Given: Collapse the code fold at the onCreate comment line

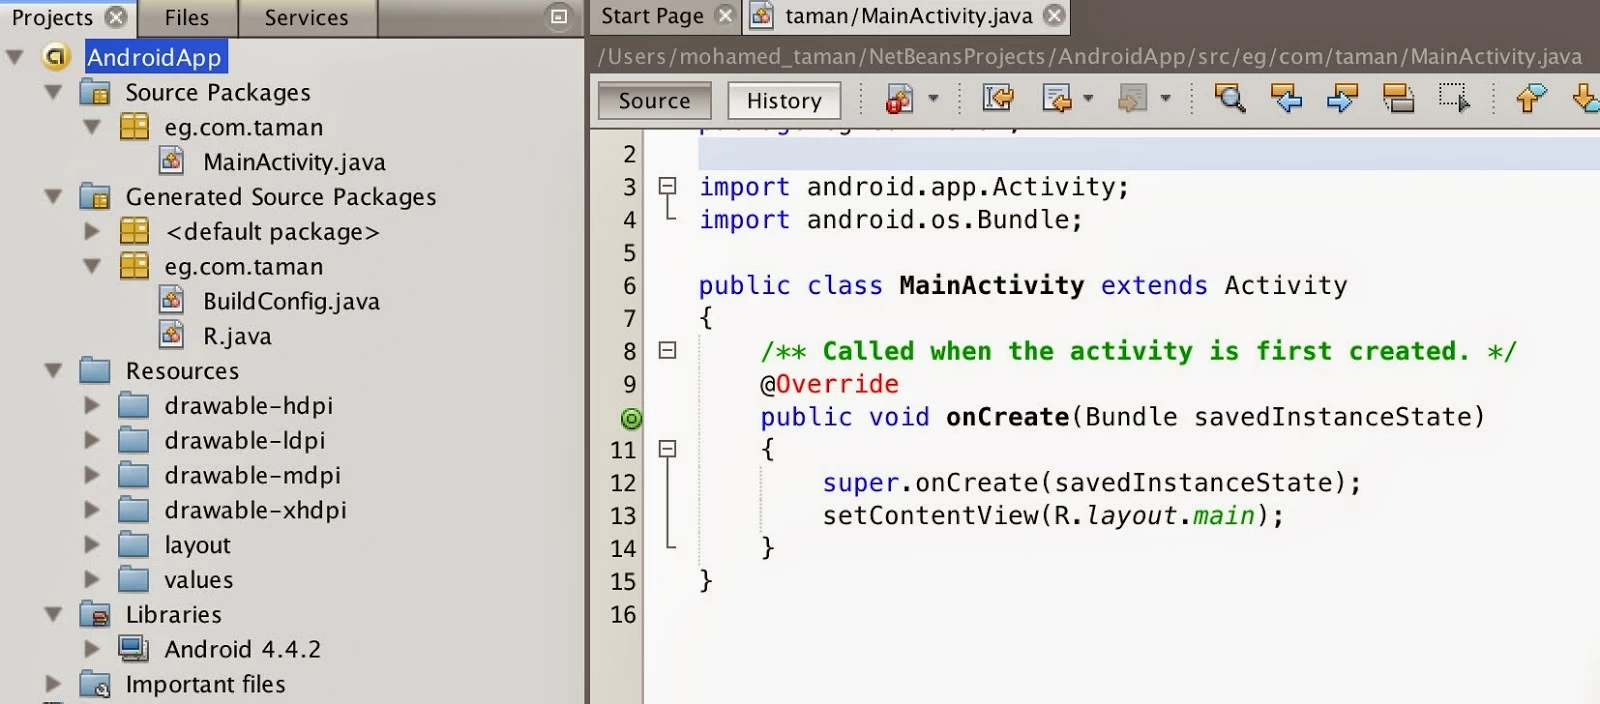Looking at the screenshot, I should (667, 351).
